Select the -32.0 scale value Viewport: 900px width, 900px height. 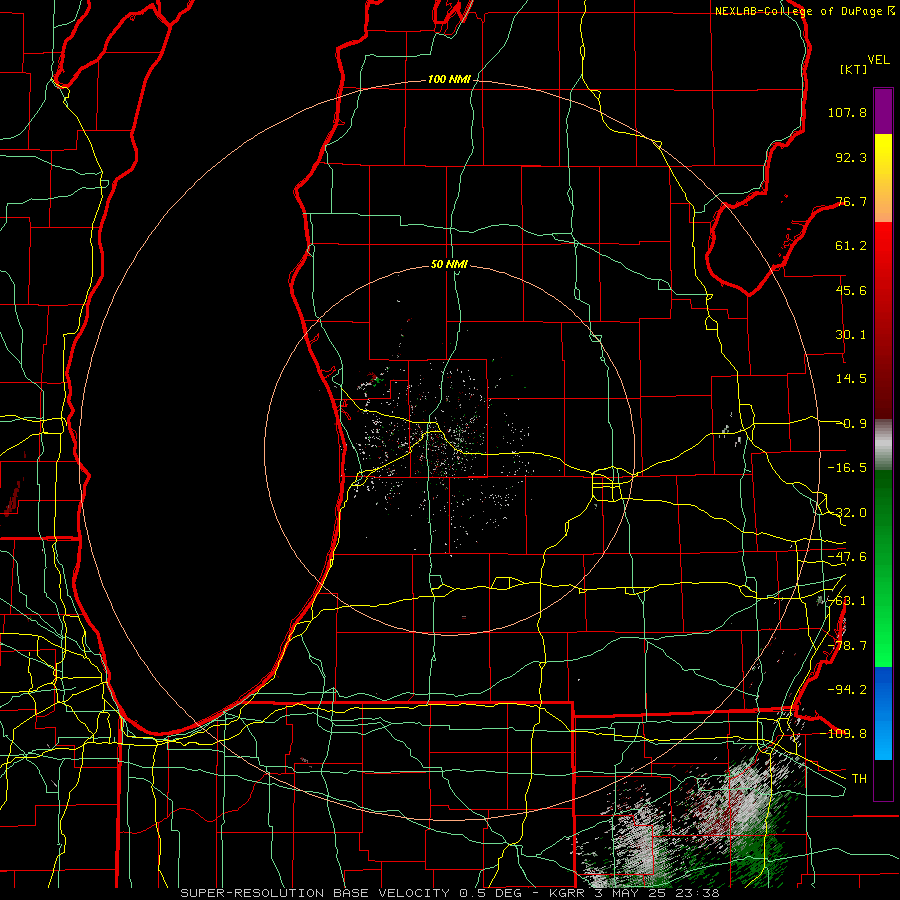coord(847,512)
